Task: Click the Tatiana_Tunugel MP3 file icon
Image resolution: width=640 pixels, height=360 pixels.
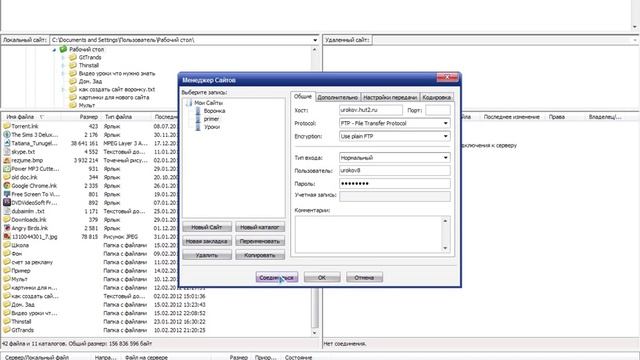Action: pos(7,143)
